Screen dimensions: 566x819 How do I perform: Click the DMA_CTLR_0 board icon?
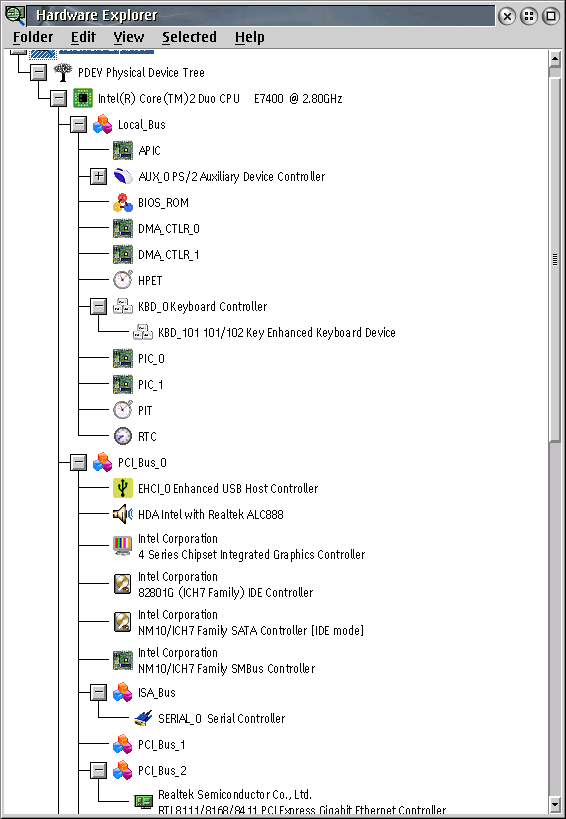click(123, 229)
